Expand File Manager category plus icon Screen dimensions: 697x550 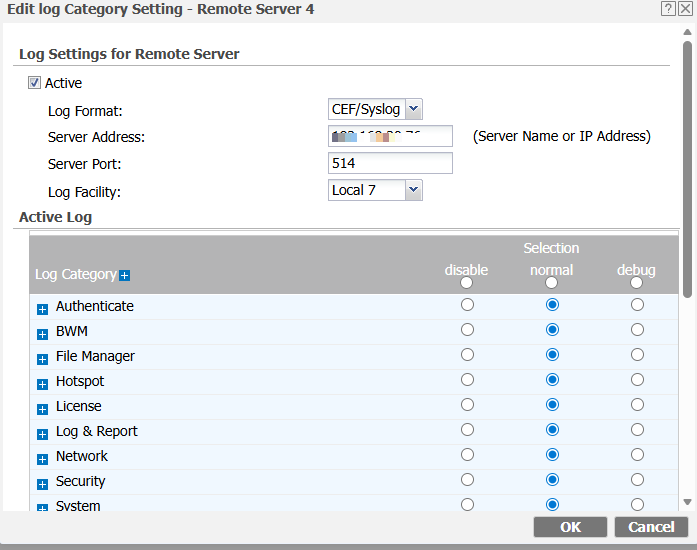click(42, 358)
